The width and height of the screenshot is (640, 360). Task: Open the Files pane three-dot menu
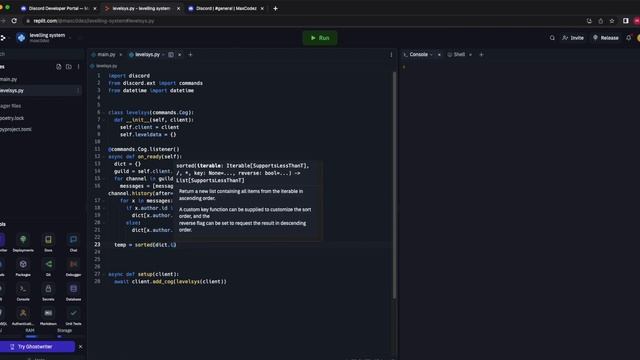pyautogui.click(x=78, y=67)
